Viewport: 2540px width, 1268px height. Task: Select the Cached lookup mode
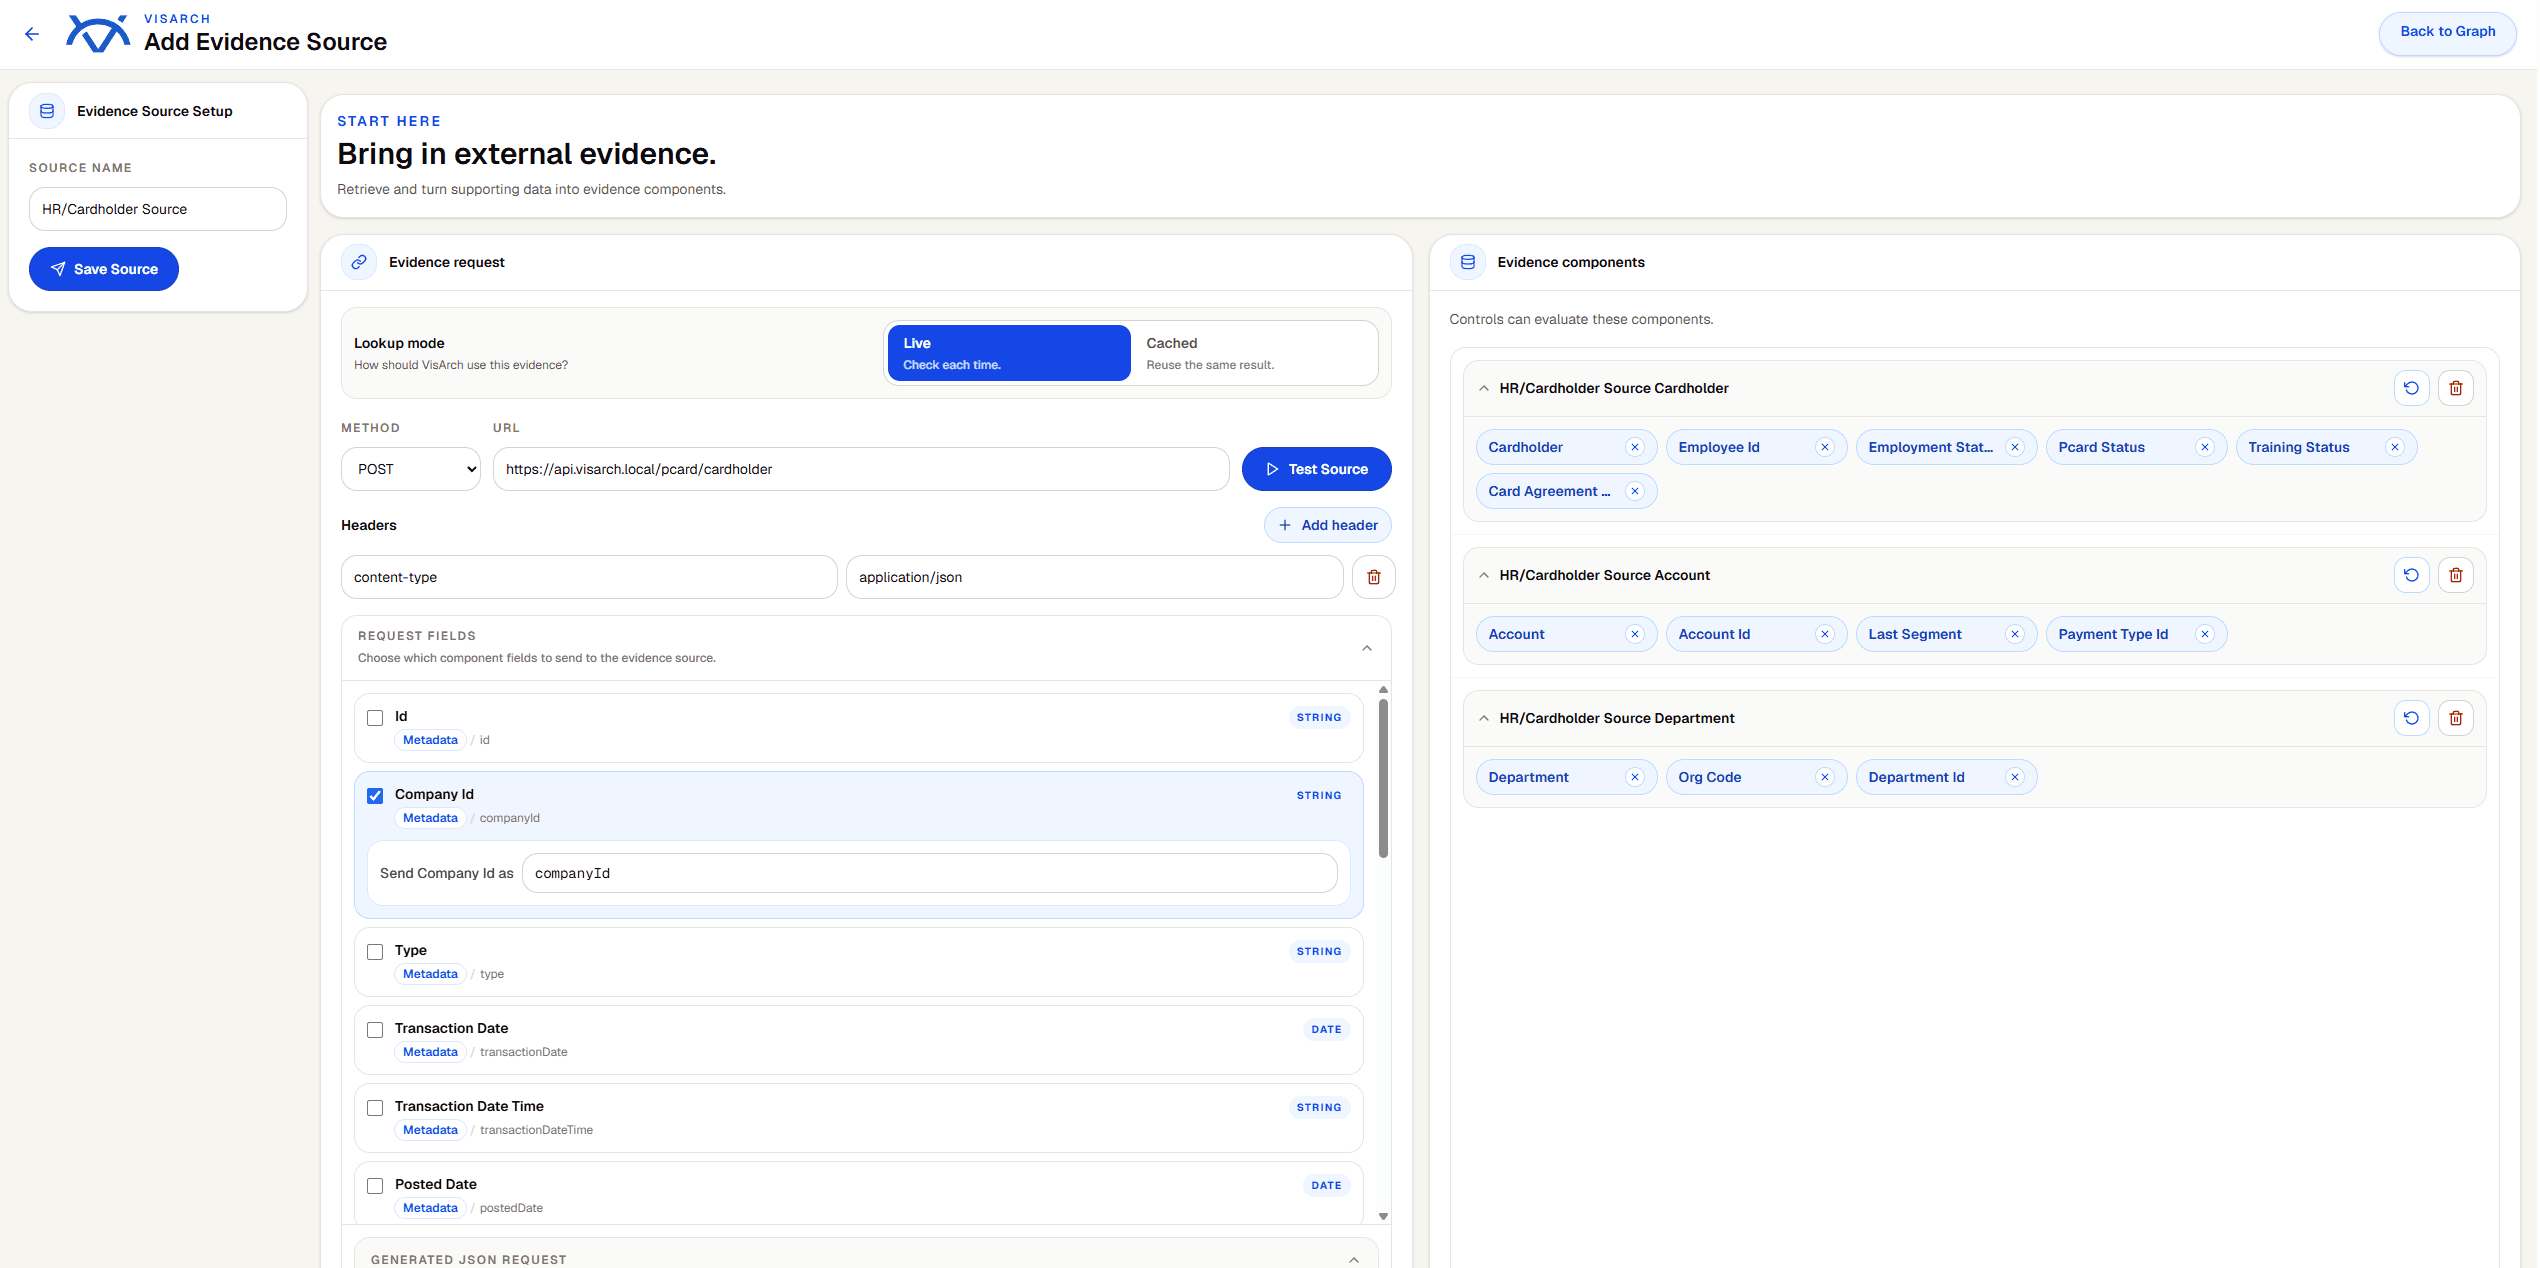click(1255, 353)
